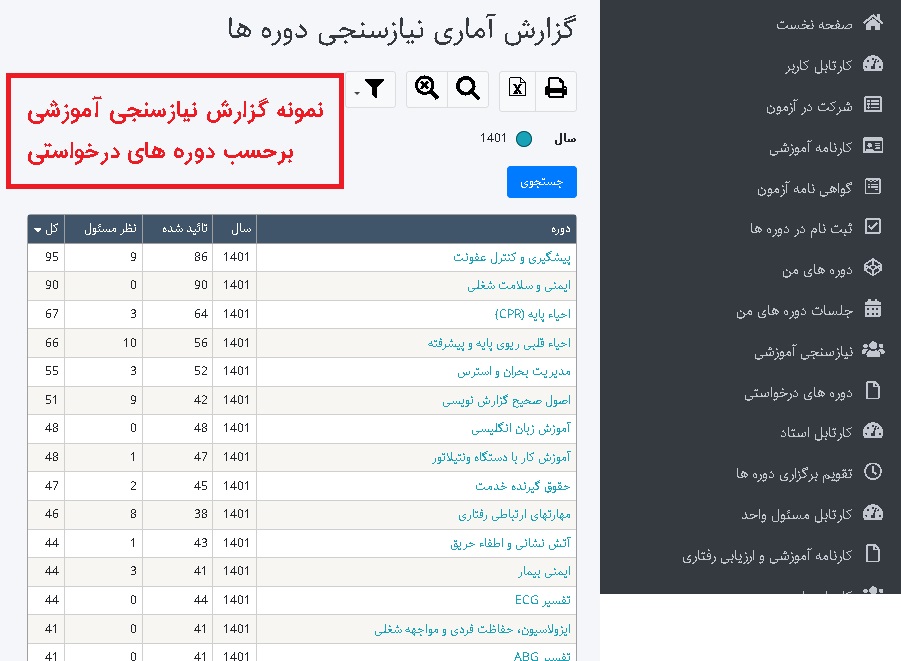The height and width of the screenshot is (661, 901).
Task: Click the cube icon beside دوره های من
Action: [x=873, y=267]
